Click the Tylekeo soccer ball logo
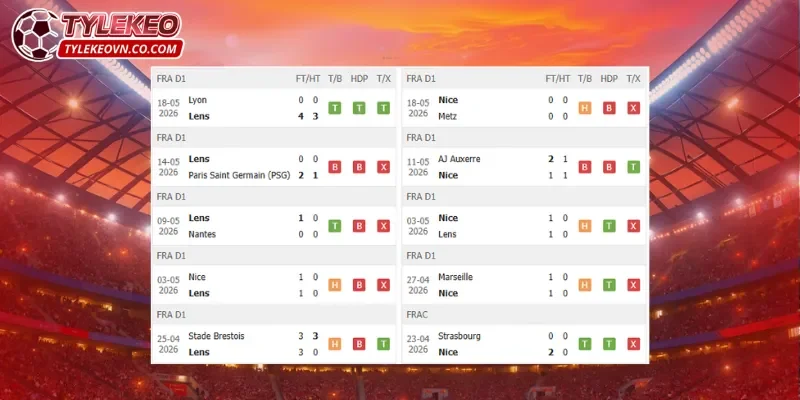Viewport: 800px width, 400px height. point(35,35)
